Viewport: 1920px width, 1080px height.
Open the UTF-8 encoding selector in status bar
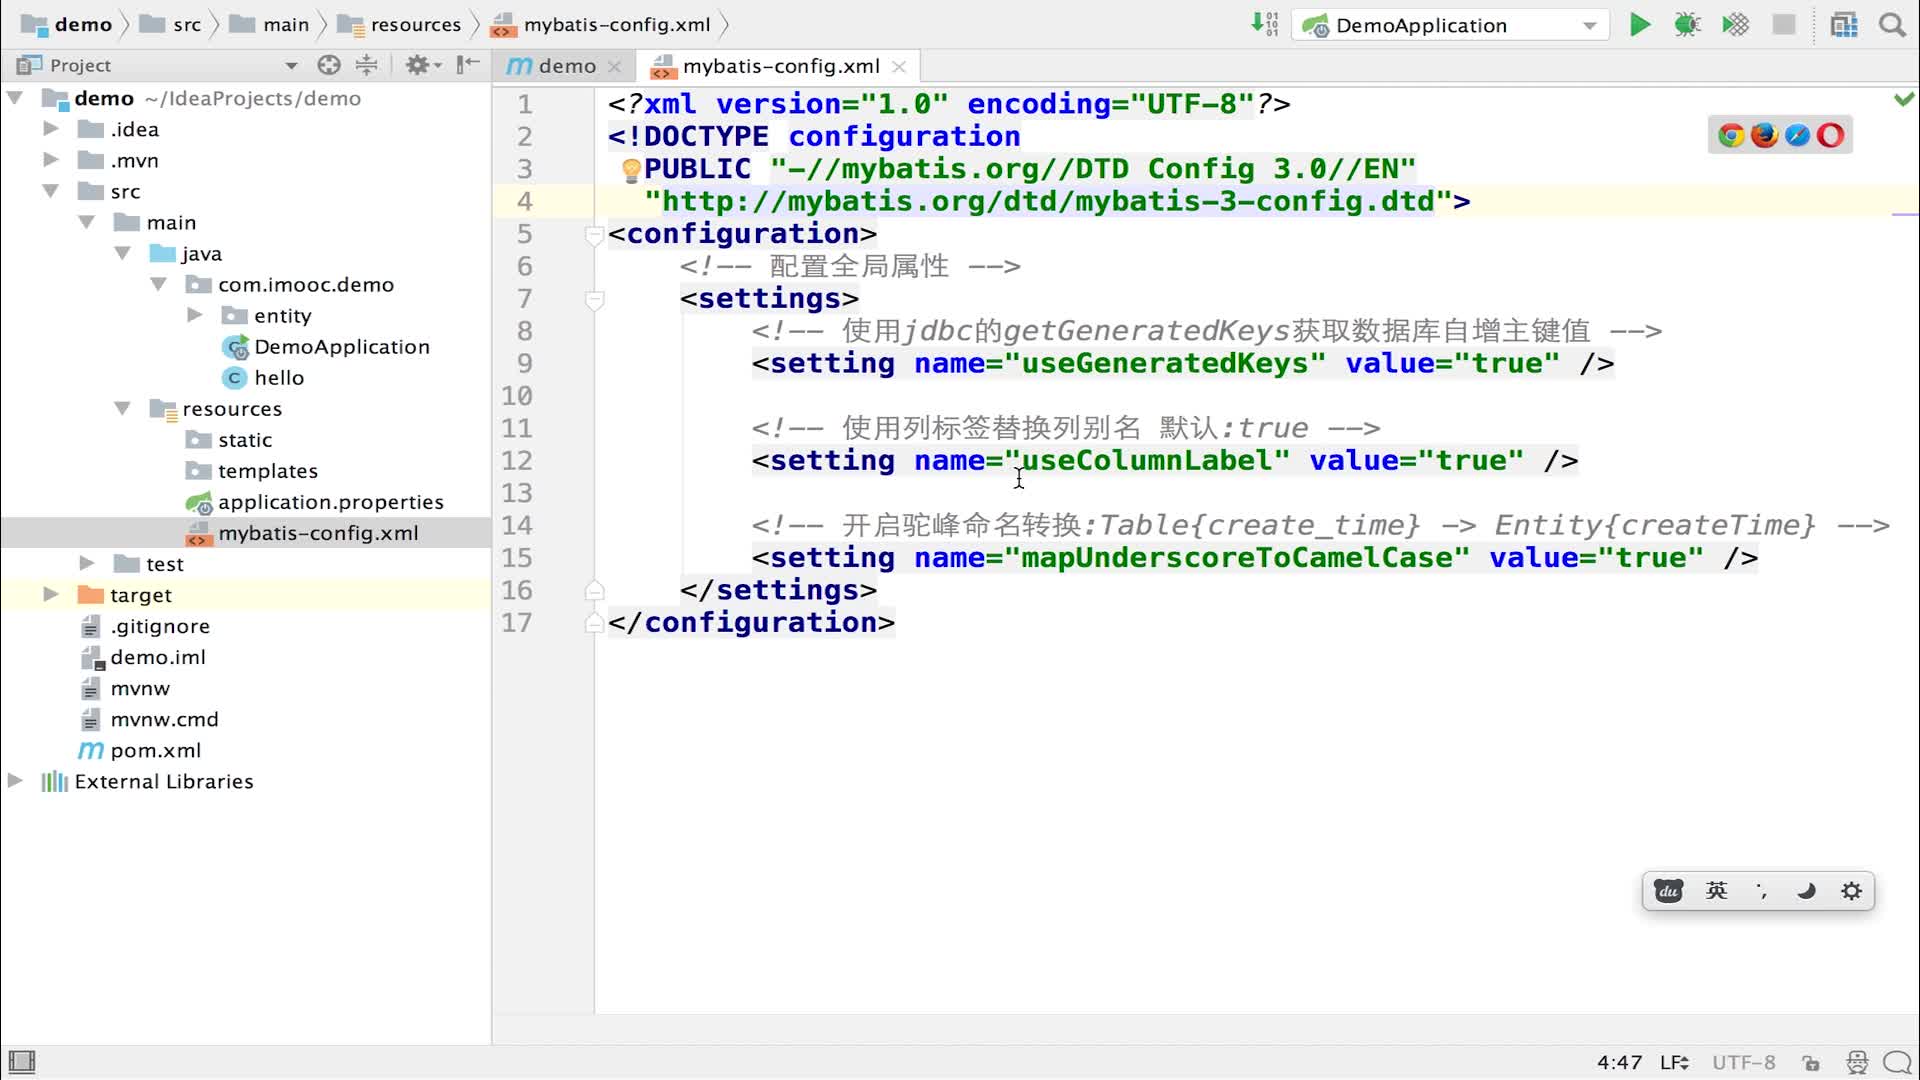click(x=1744, y=1062)
